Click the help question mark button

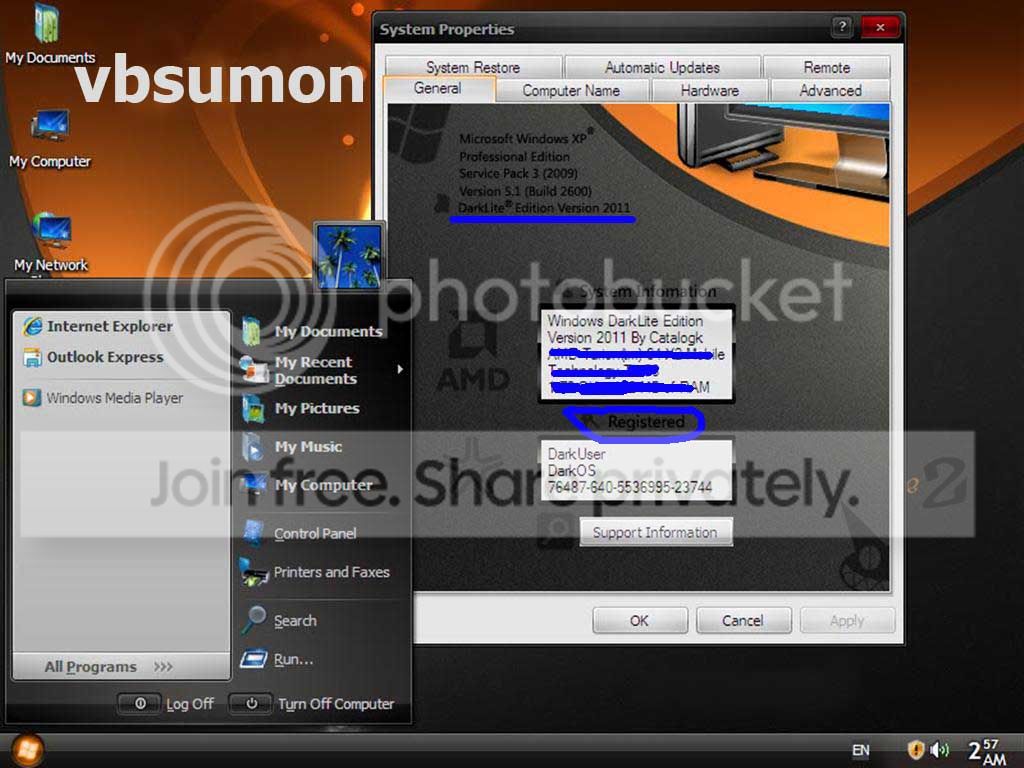[x=842, y=27]
